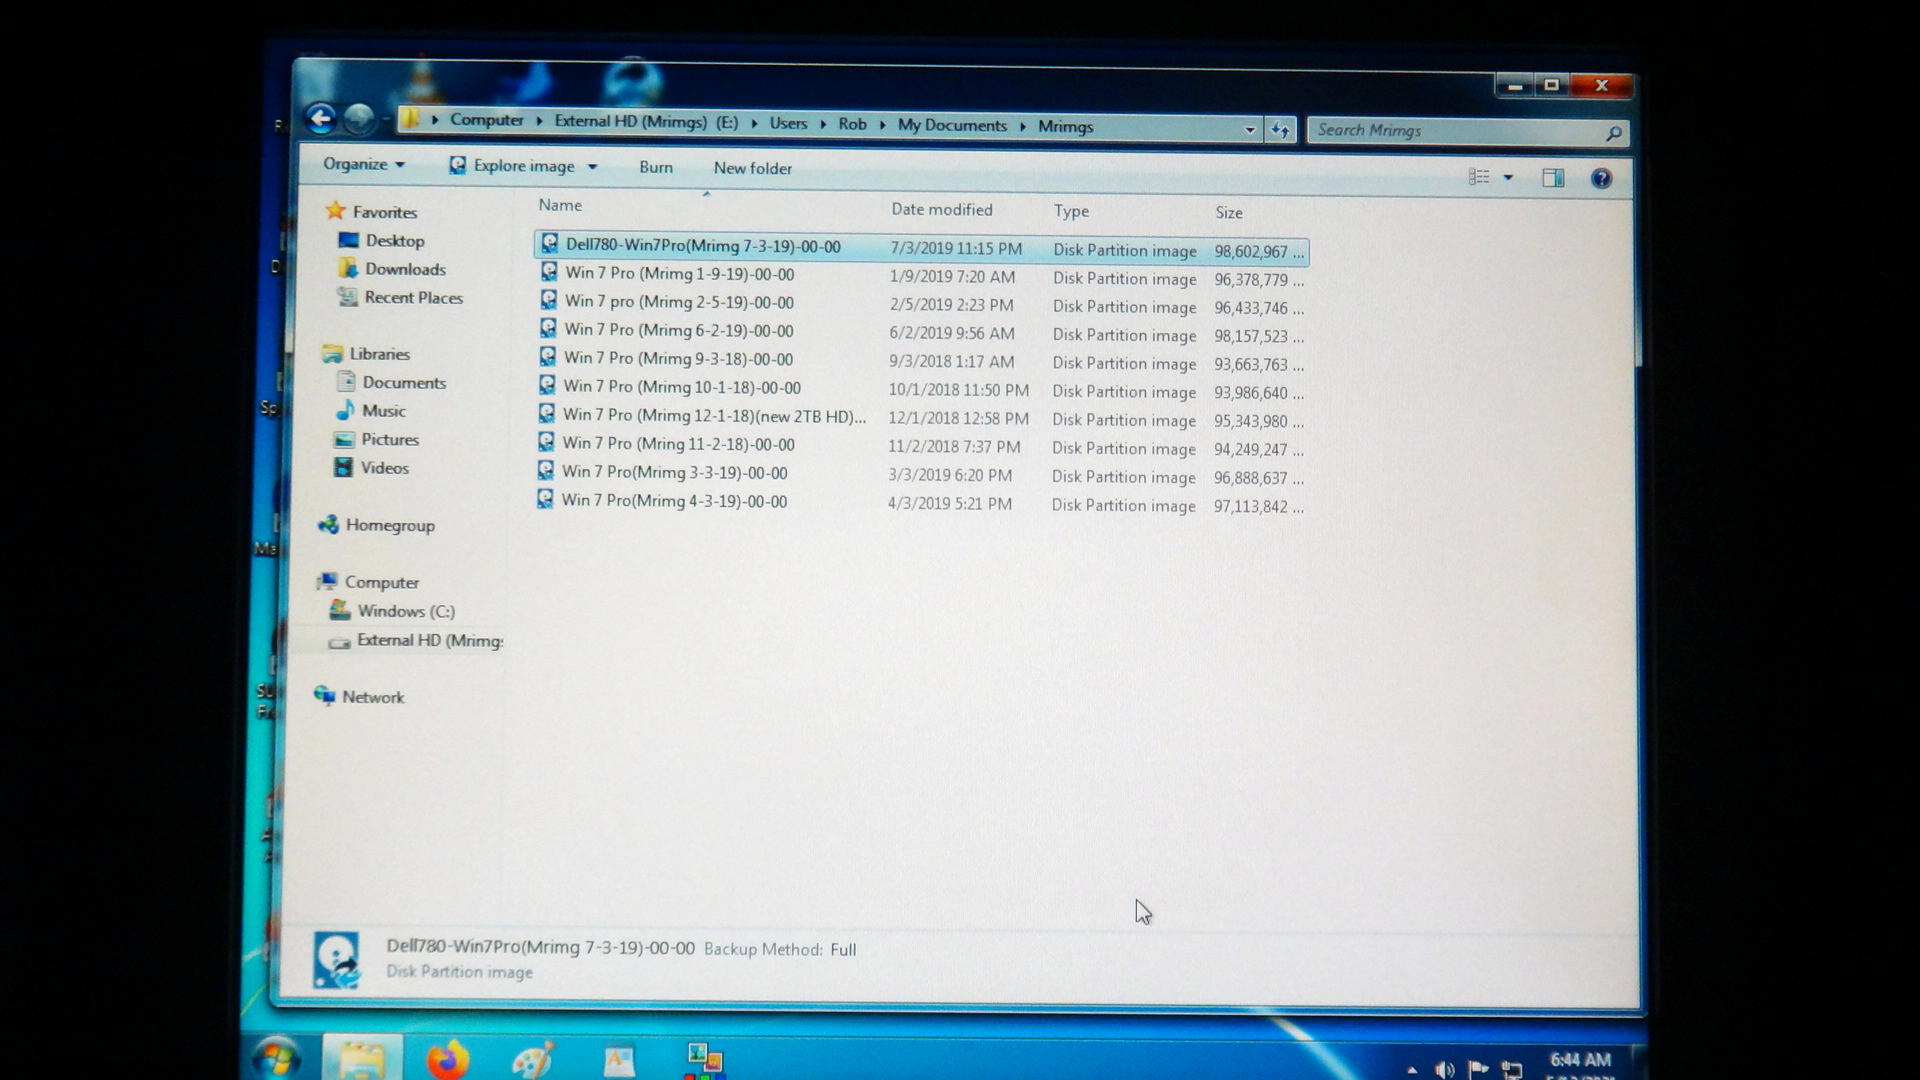
Task: Launch Firefox from the taskbar
Action: pos(447,1060)
